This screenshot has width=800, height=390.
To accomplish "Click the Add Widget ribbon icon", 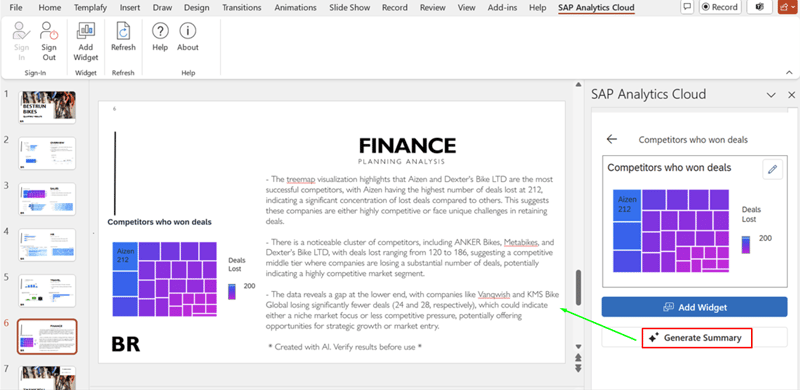I will point(86,41).
